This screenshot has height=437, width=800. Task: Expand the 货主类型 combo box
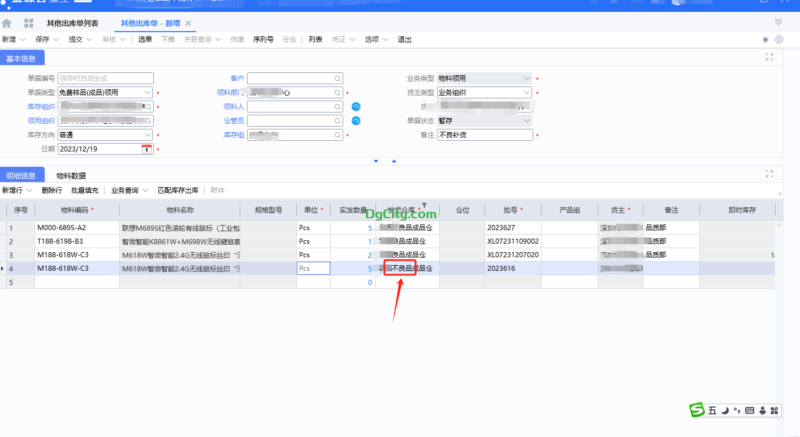[527, 93]
